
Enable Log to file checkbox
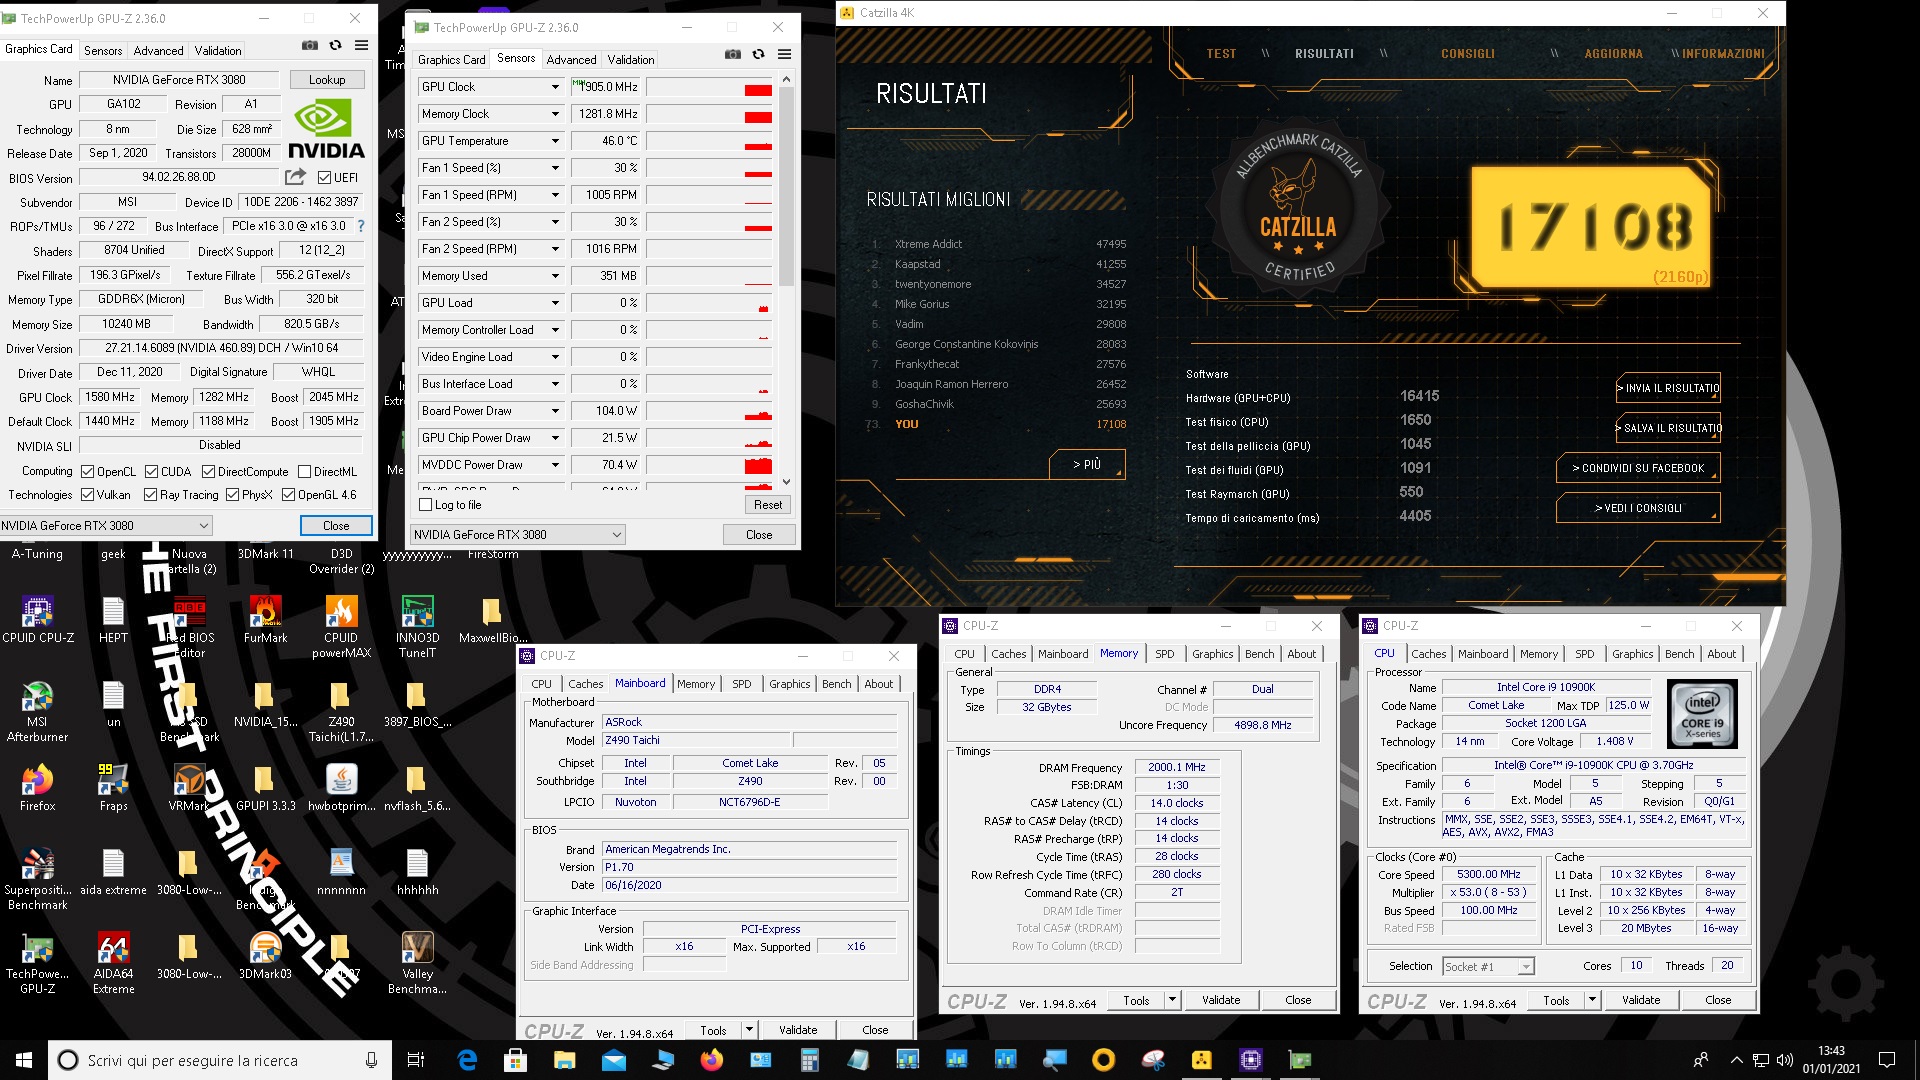(426, 505)
